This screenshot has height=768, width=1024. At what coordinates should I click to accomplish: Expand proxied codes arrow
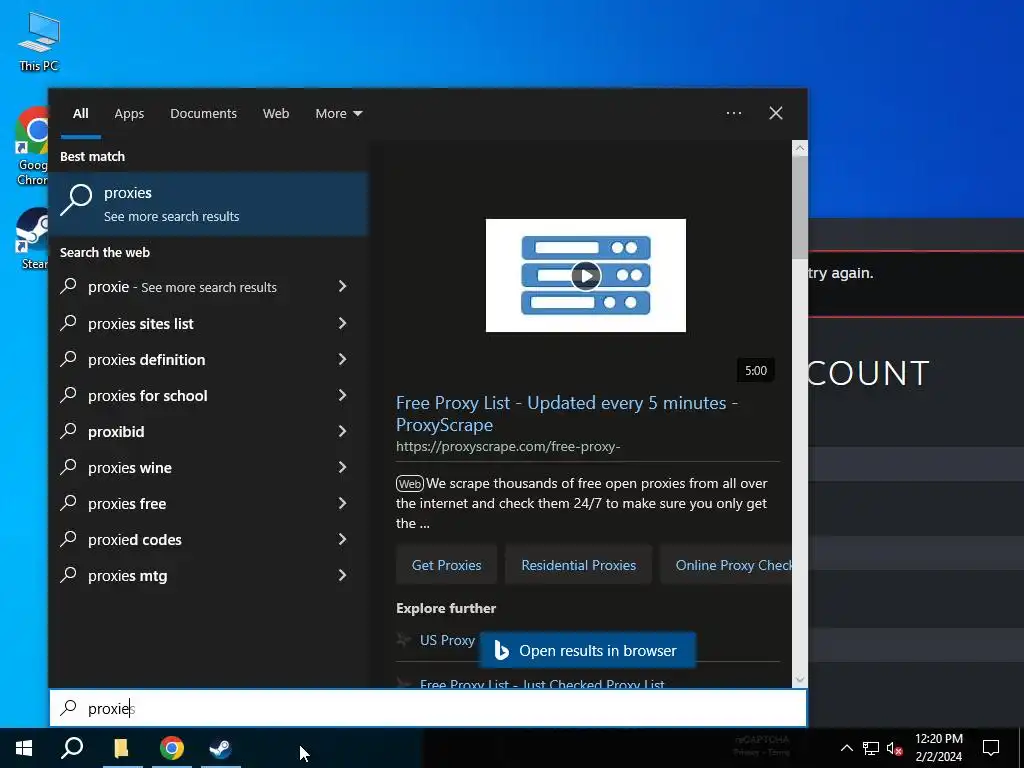point(342,539)
